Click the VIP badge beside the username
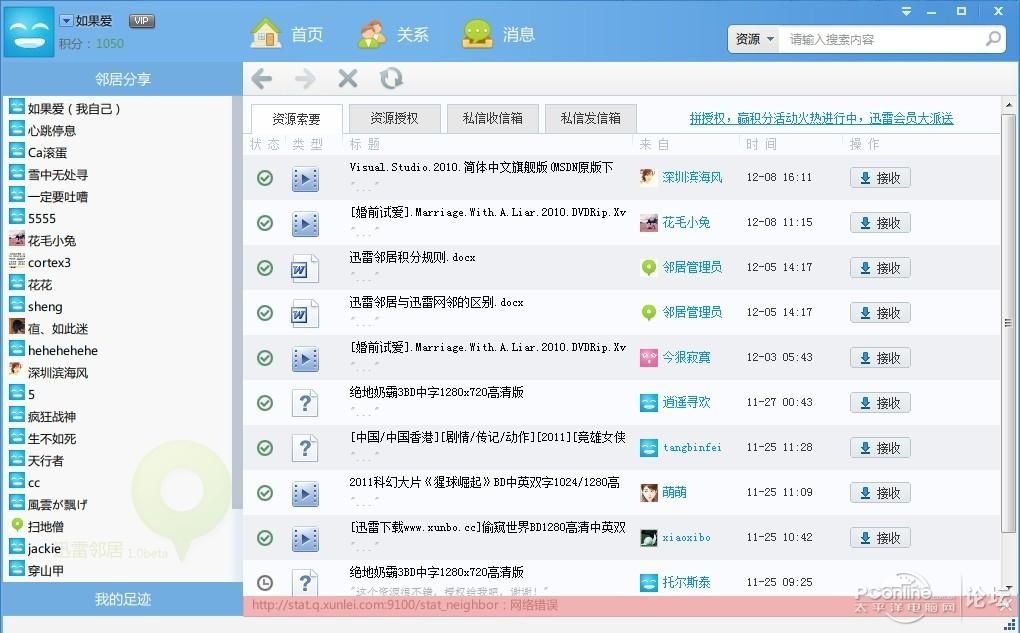Screen dimensions: 1020x633 pos(142,21)
